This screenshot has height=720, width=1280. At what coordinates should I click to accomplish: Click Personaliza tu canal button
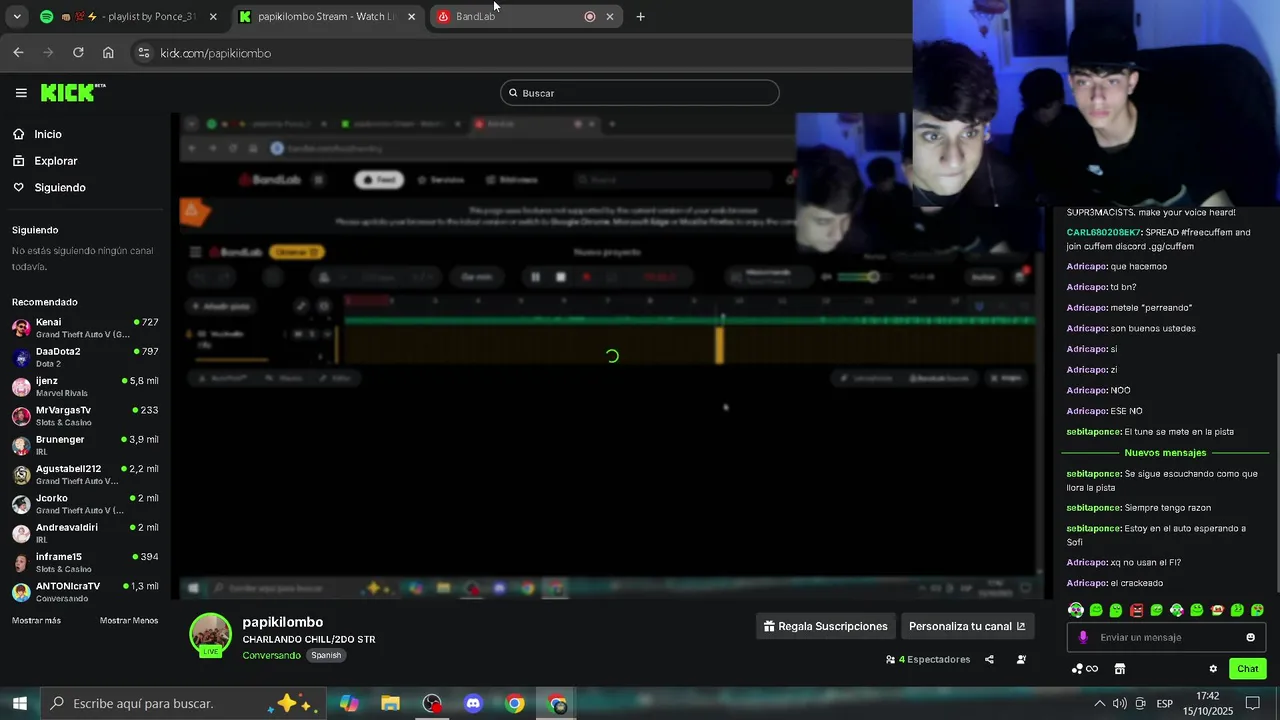(x=967, y=626)
